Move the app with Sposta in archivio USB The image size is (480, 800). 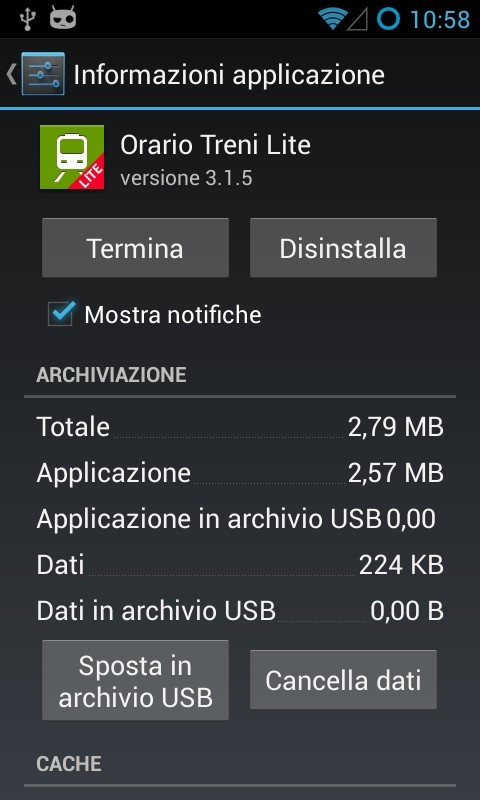135,681
